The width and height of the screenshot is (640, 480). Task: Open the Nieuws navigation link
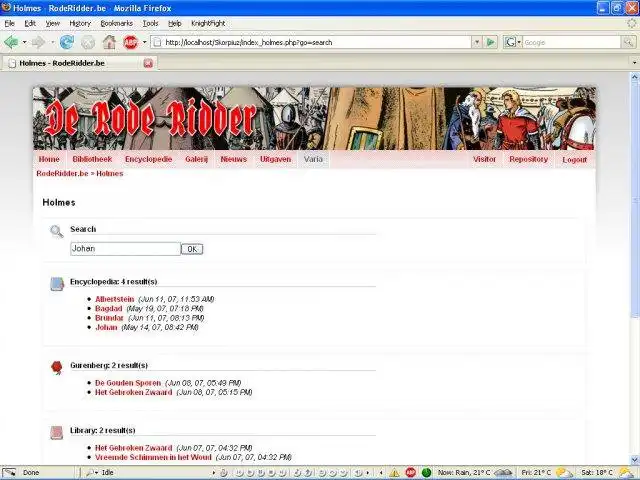[234, 159]
